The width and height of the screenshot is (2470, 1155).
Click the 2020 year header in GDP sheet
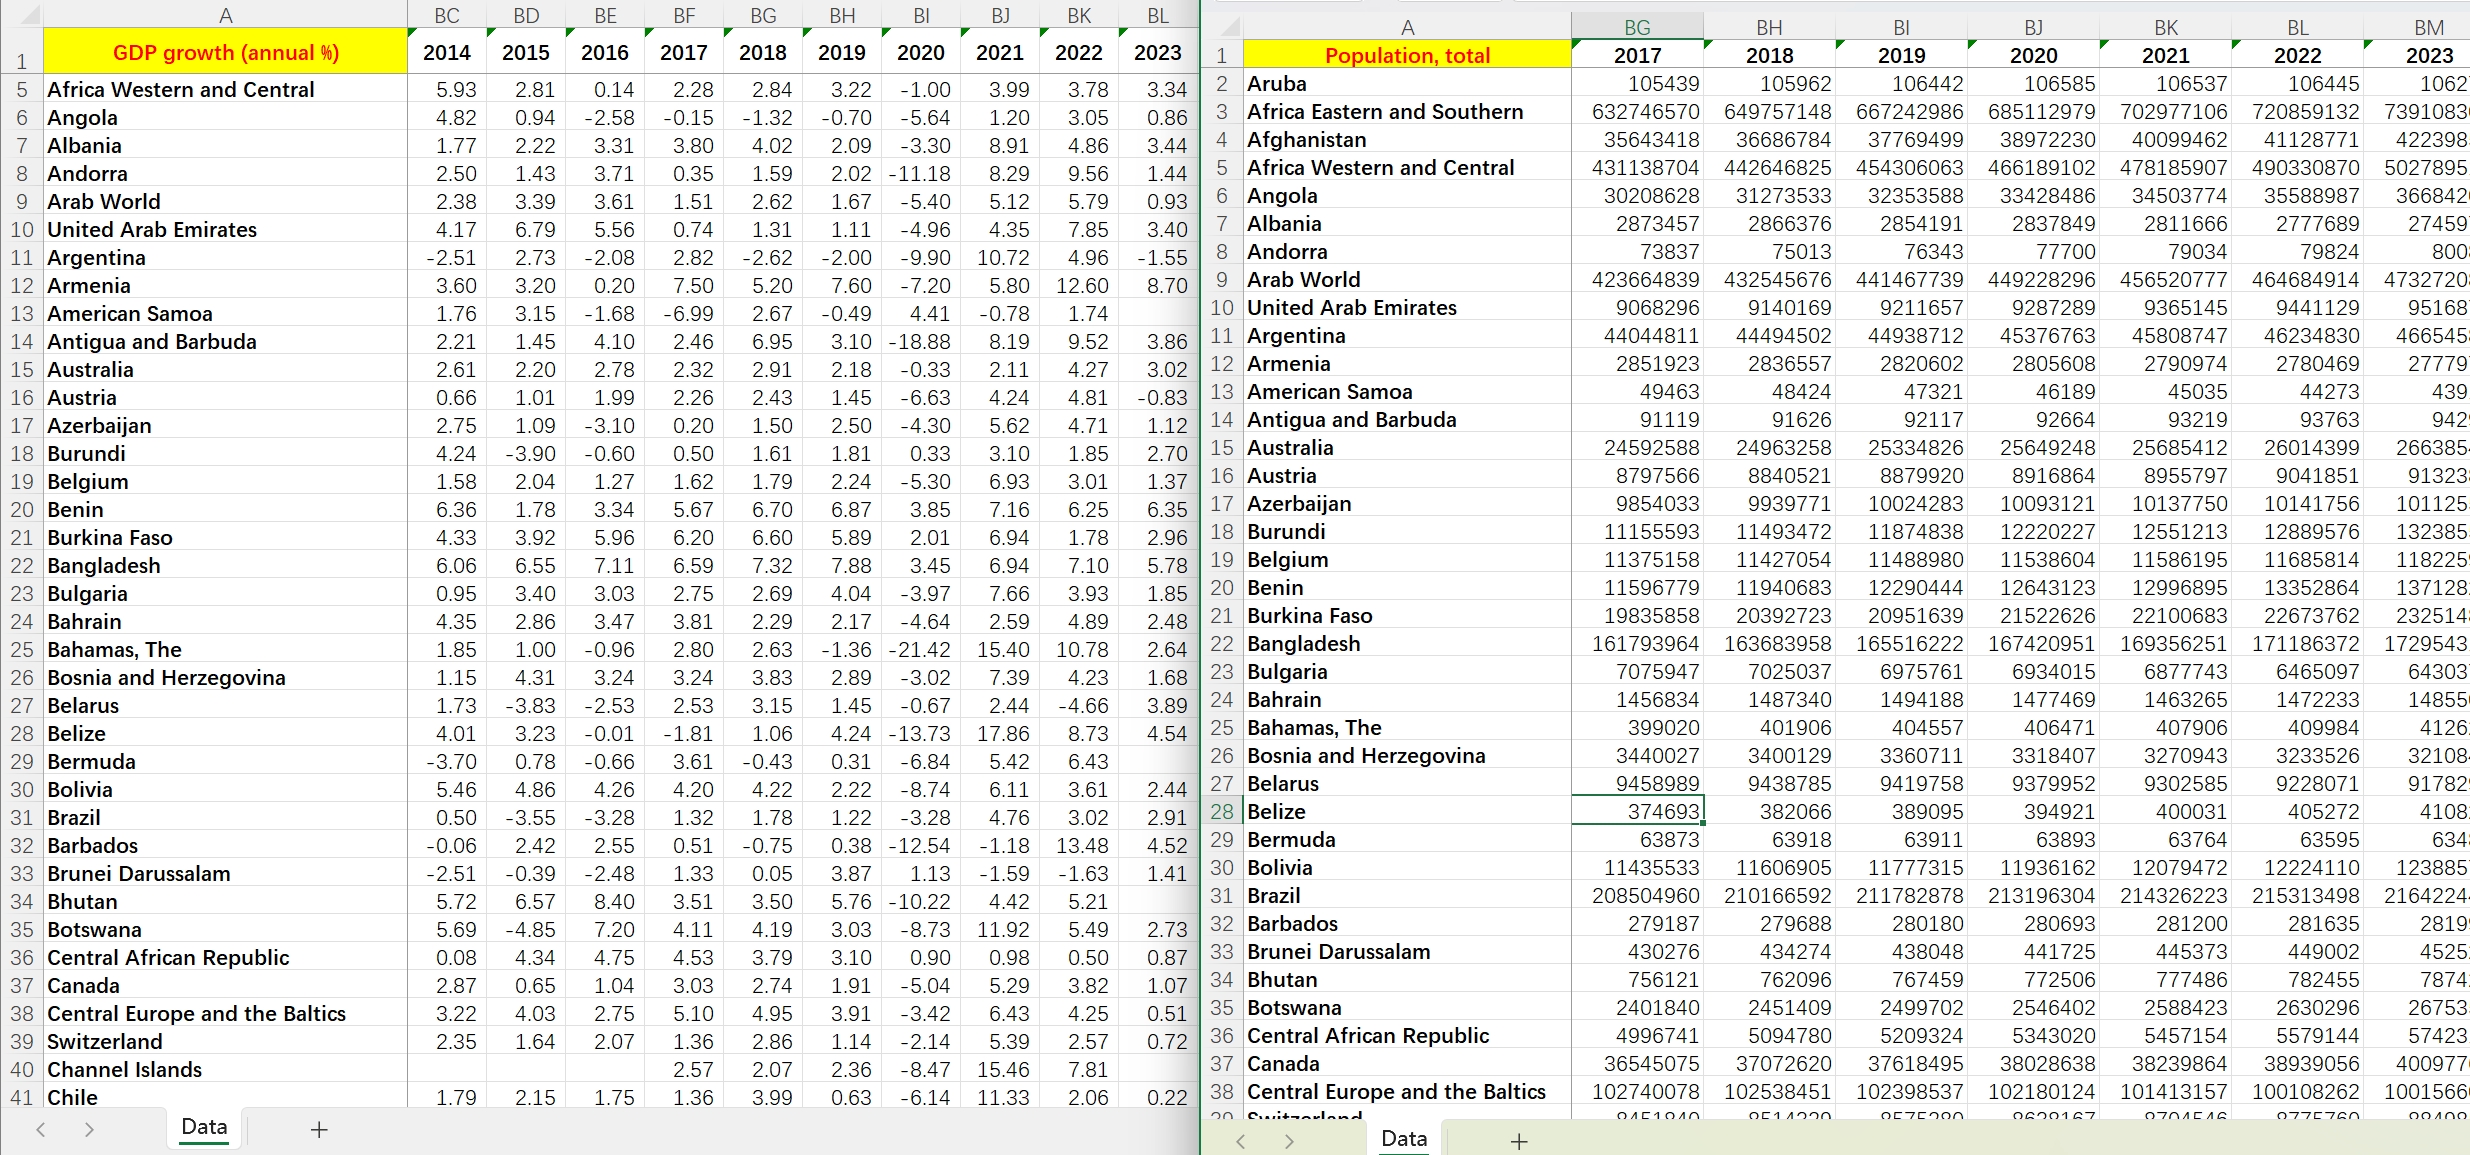[921, 52]
